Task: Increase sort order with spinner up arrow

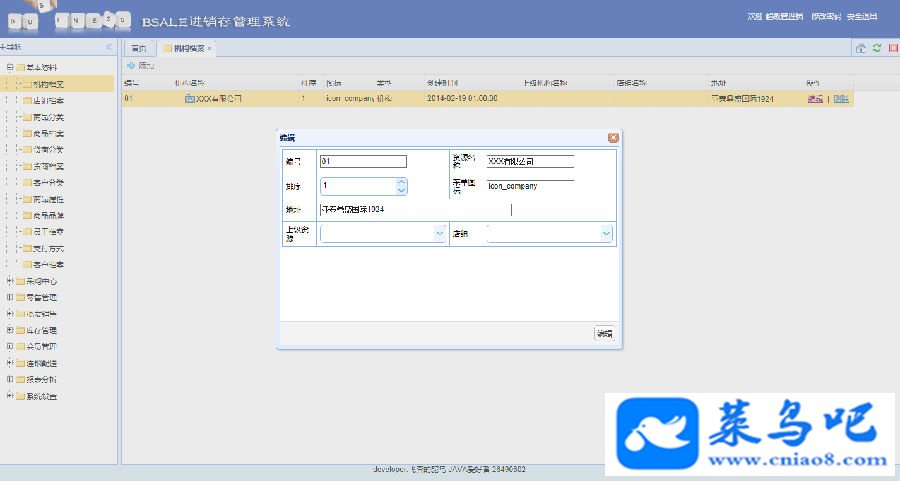Action: coord(401,182)
